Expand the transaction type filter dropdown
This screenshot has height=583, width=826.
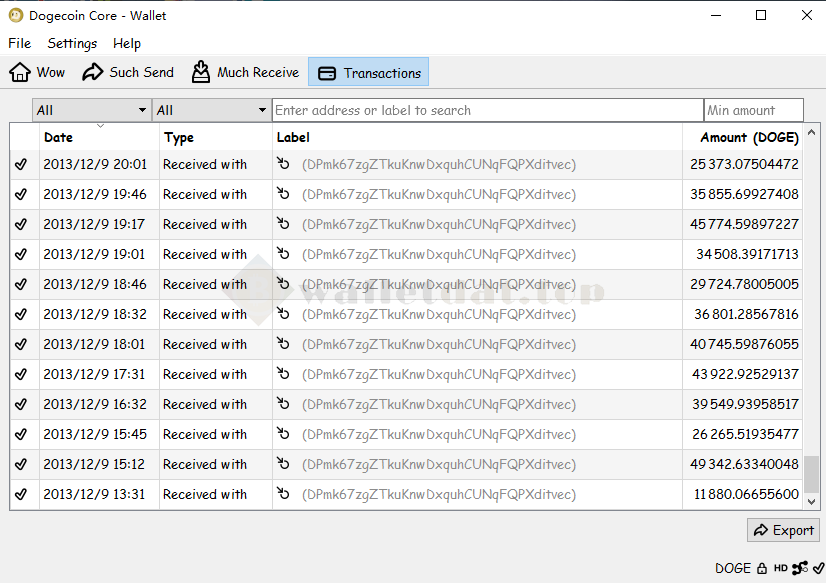211,110
